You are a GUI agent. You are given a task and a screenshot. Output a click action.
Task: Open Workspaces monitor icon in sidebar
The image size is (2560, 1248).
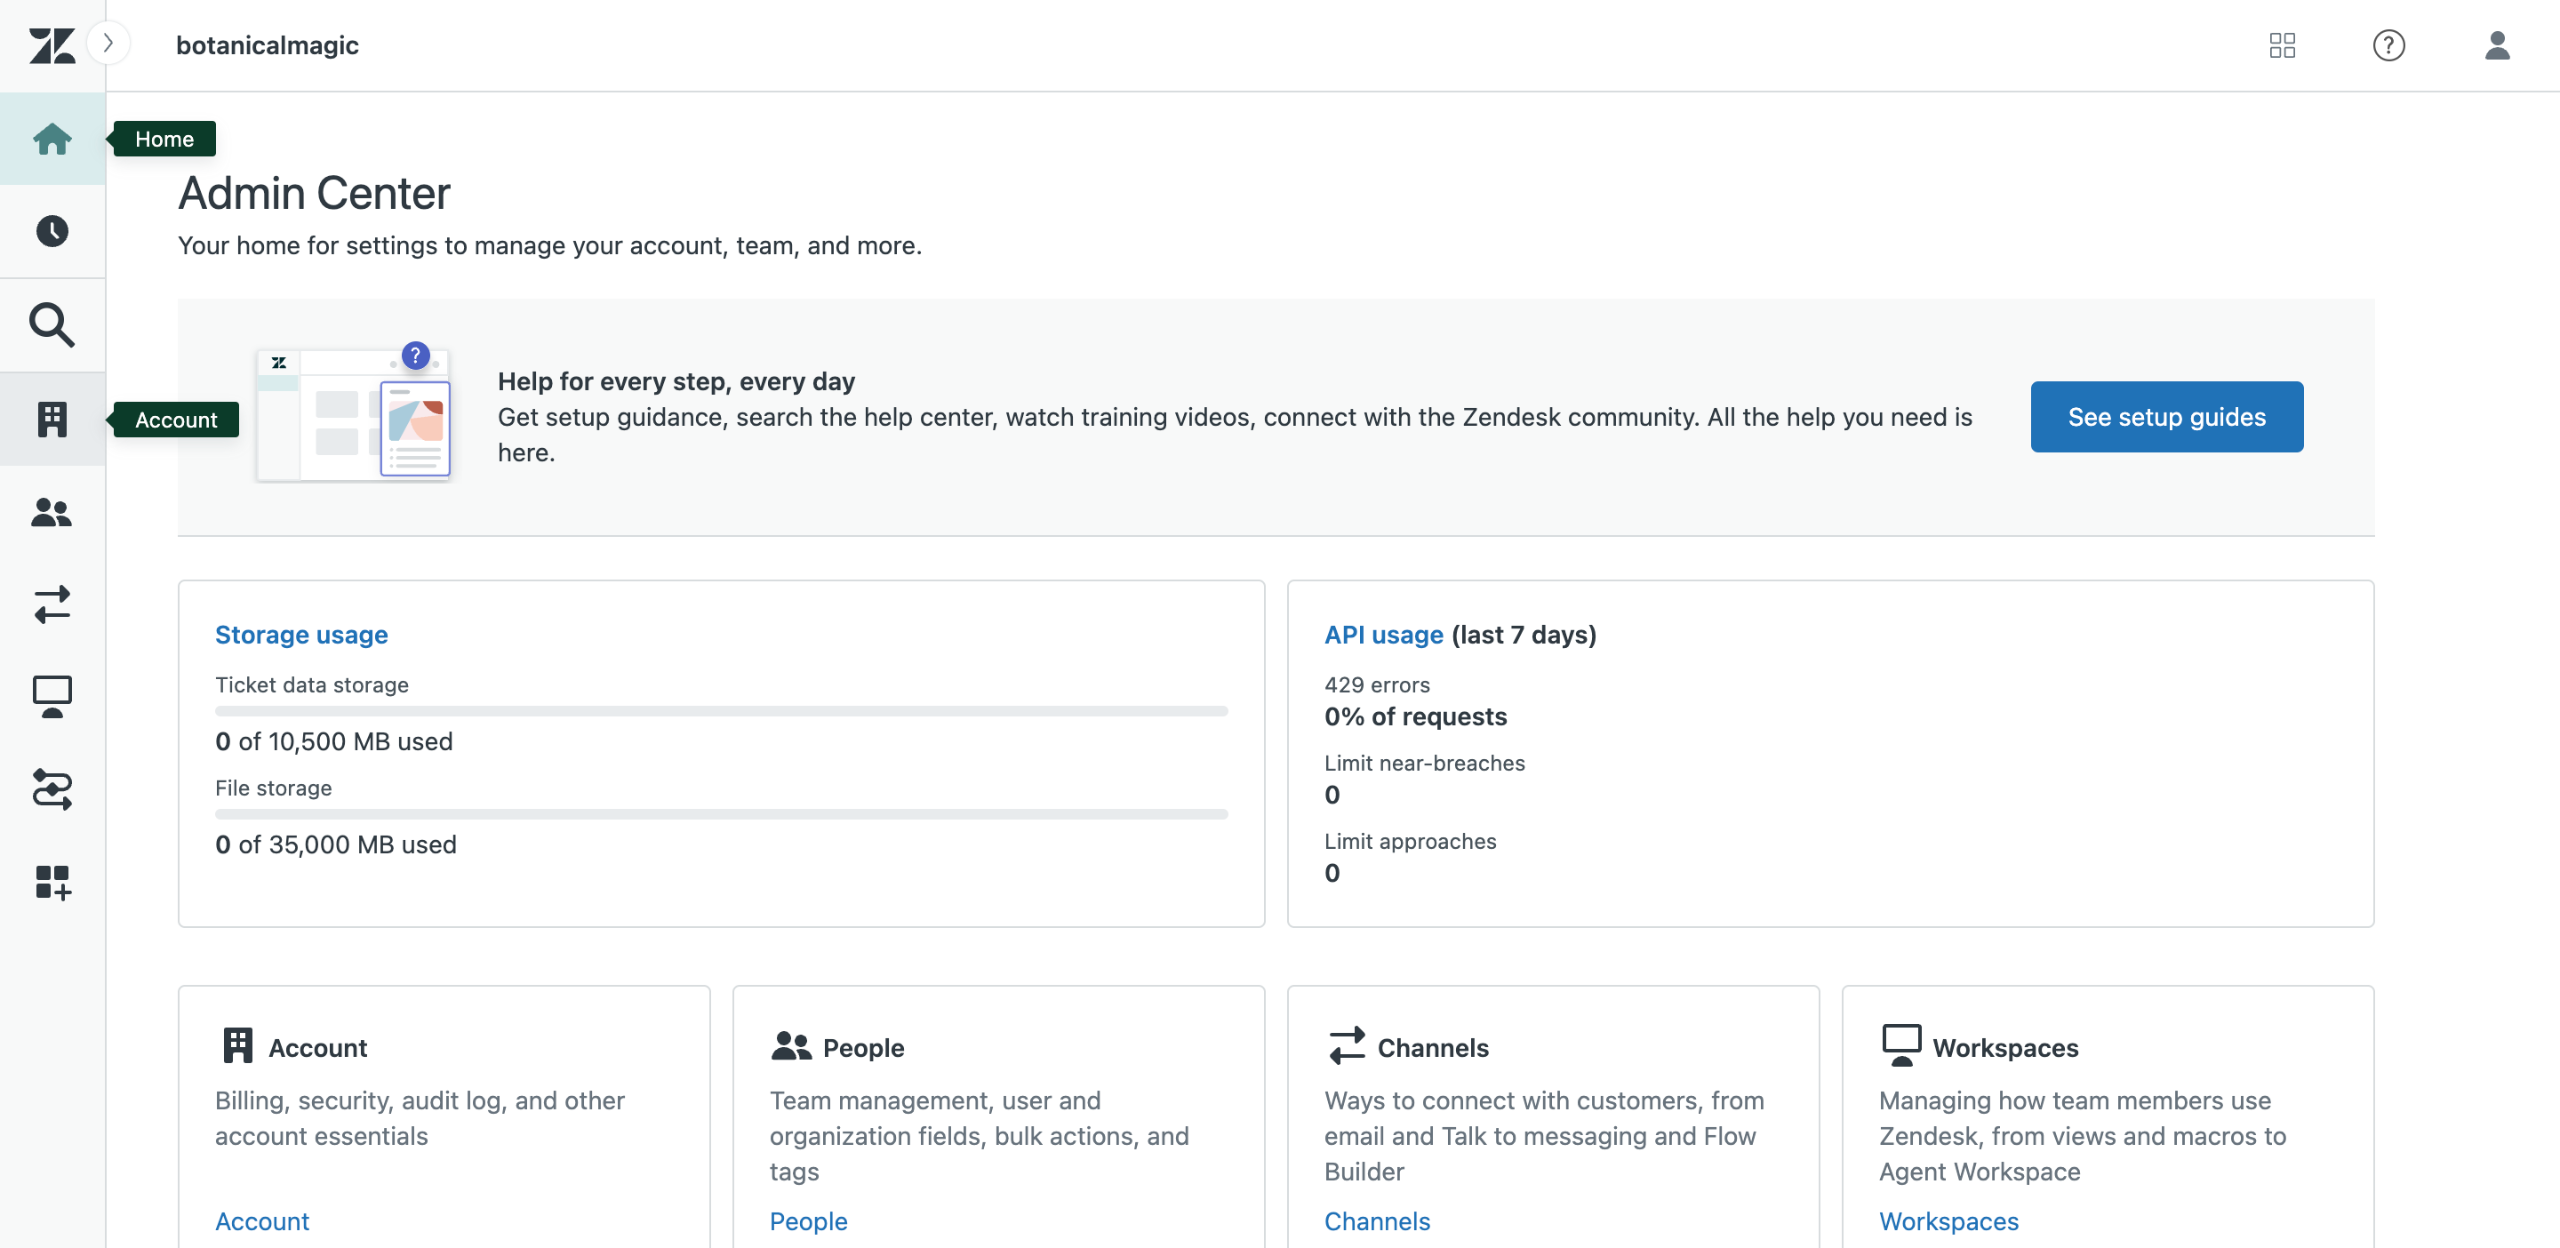[52, 697]
